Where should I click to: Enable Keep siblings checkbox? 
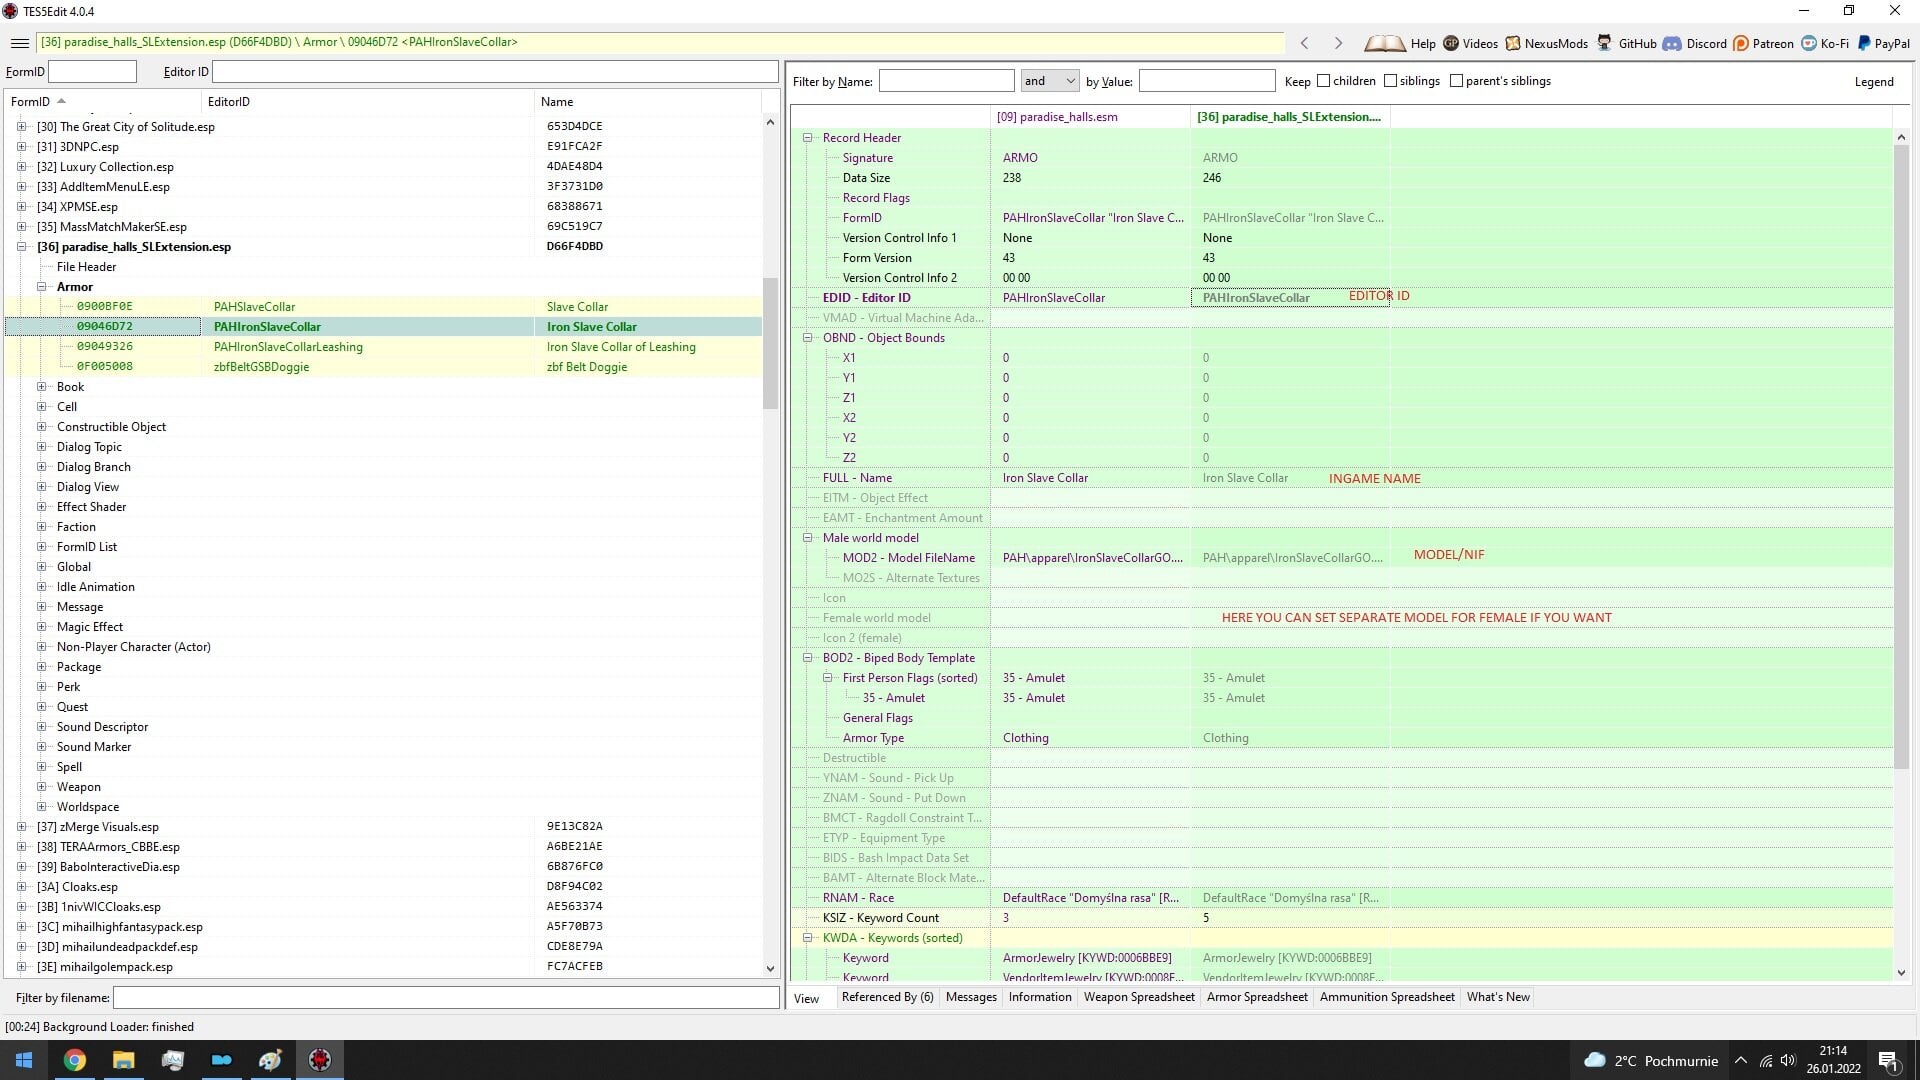point(1390,81)
